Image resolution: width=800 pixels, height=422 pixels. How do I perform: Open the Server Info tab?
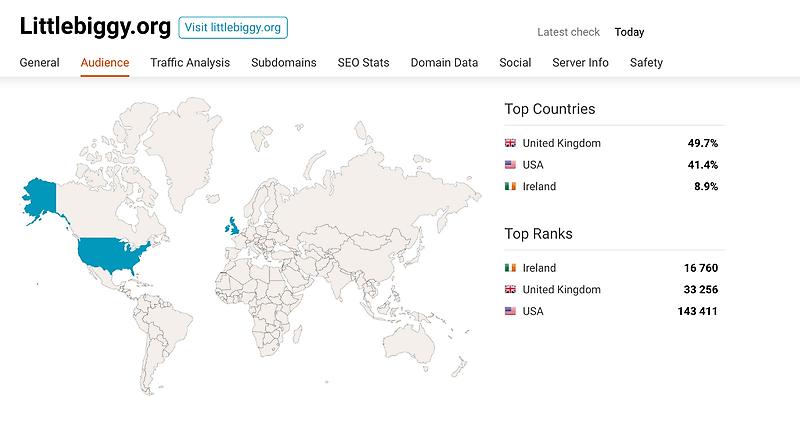point(580,62)
